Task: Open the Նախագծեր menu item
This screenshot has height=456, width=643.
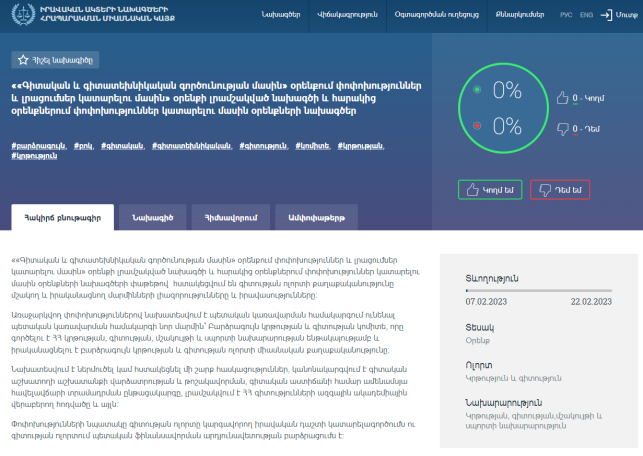Action: 281,15
